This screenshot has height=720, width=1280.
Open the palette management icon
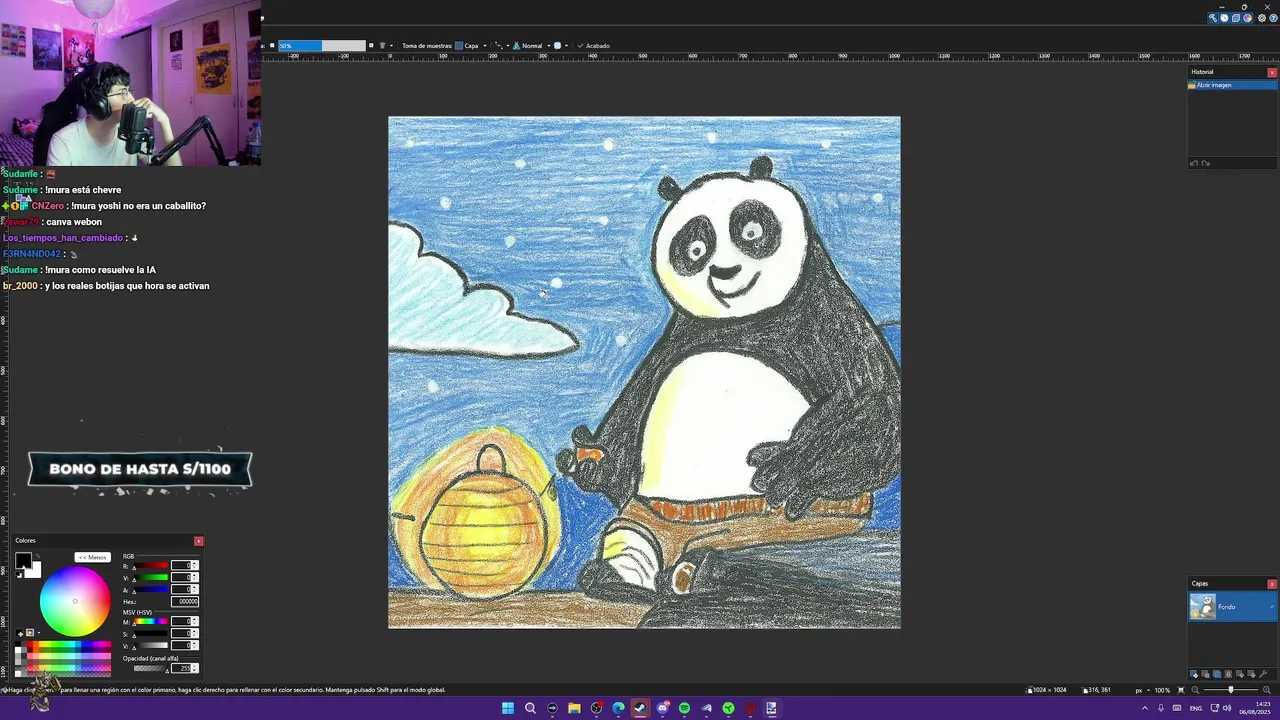point(30,633)
